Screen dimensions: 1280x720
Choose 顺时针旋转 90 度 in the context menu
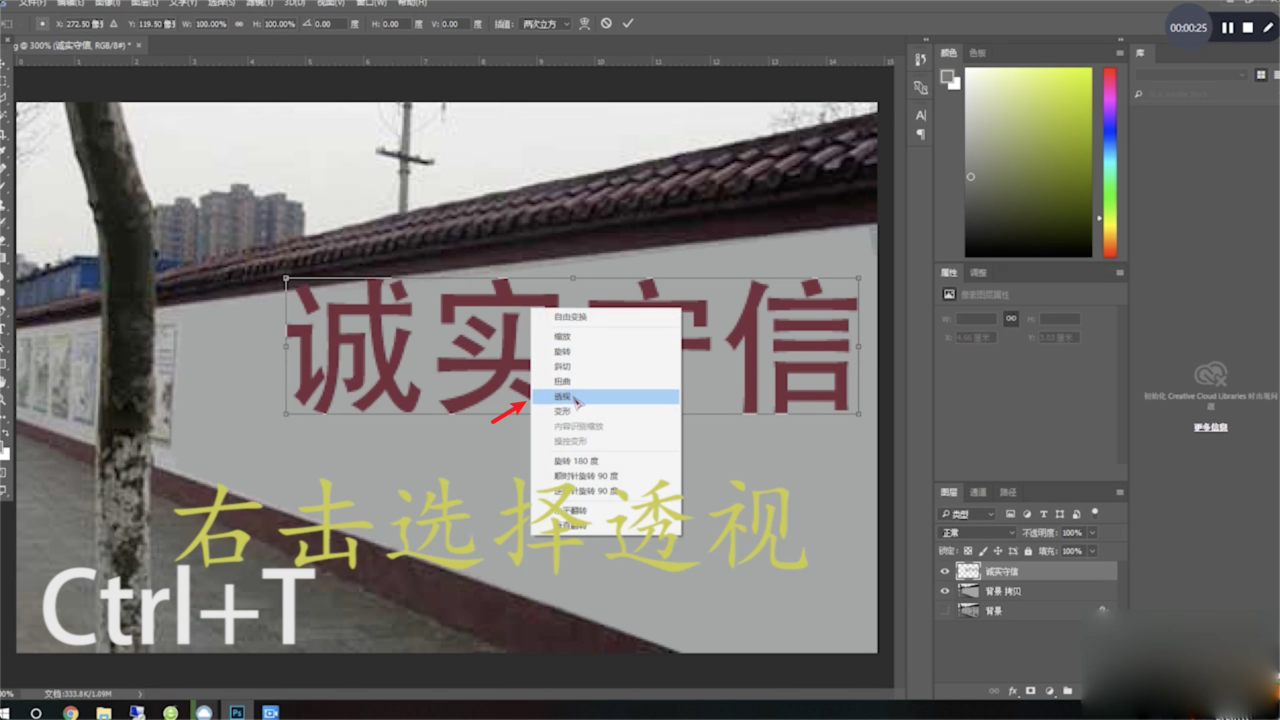pyautogui.click(x=605, y=476)
